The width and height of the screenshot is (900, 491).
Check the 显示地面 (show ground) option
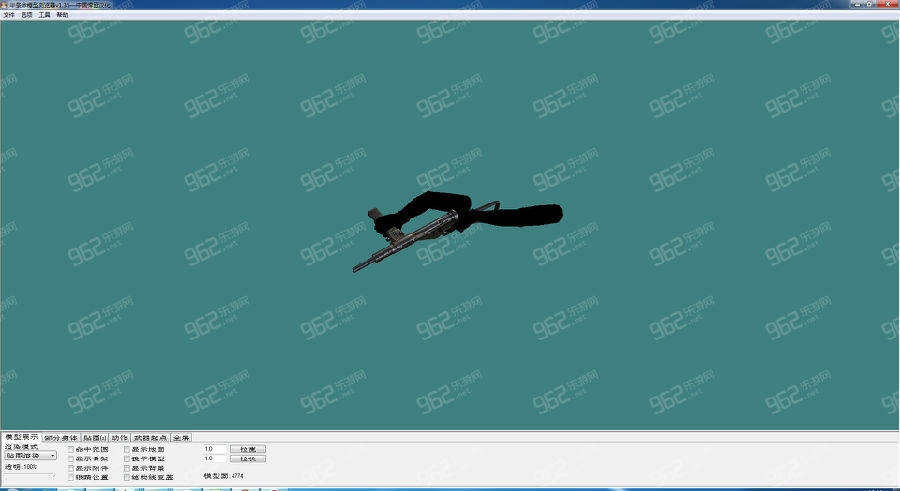127,450
